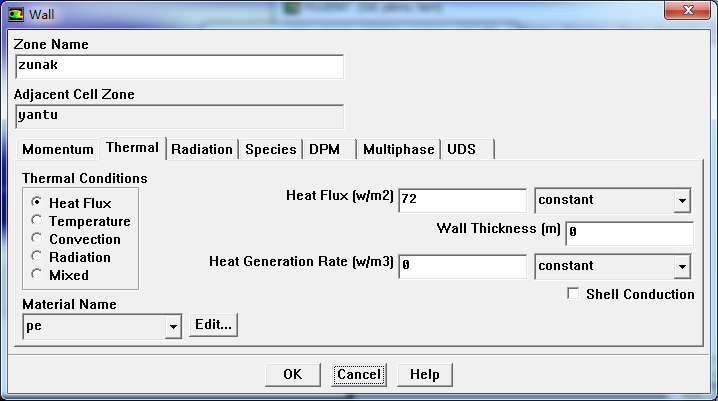Select the Heat Flux radio button

(x=38, y=202)
